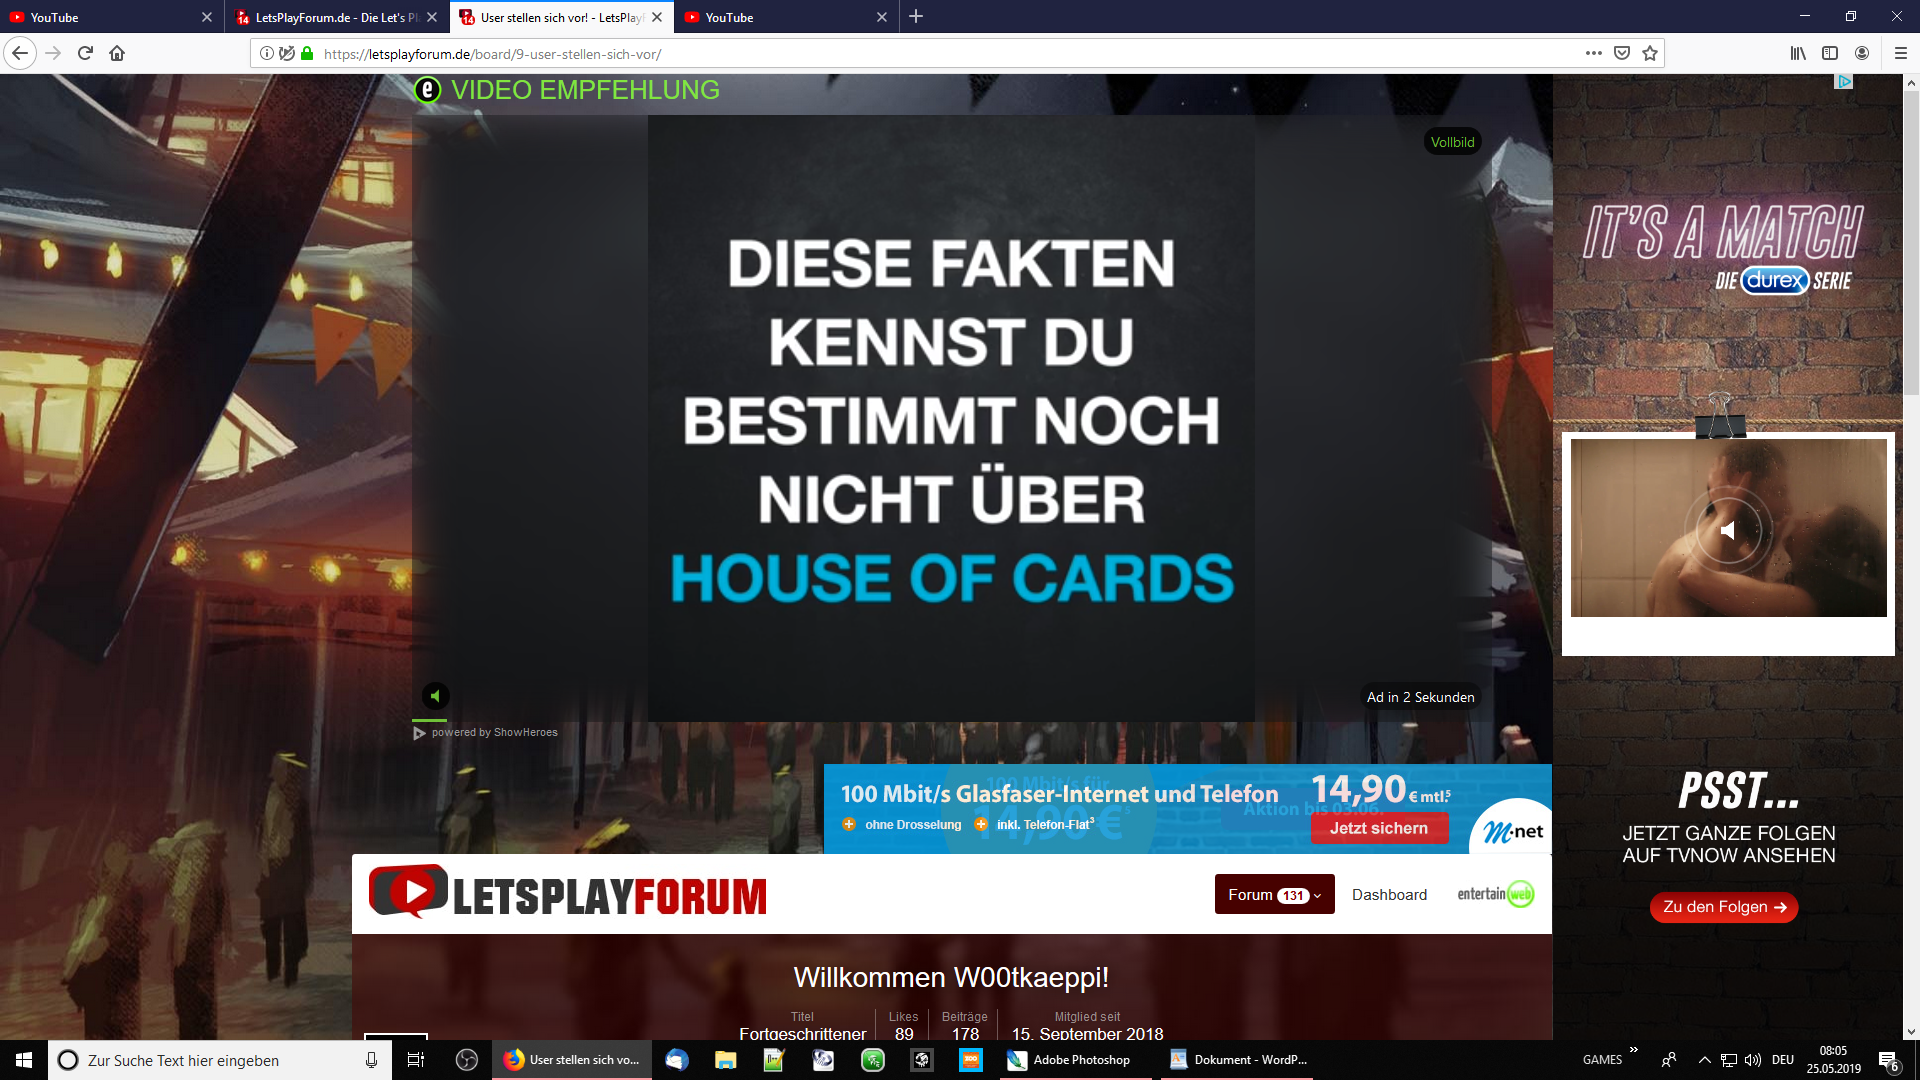Open the Firefox hamburger menu
This screenshot has width=1920, height=1080.
click(x=1901, y=53)
